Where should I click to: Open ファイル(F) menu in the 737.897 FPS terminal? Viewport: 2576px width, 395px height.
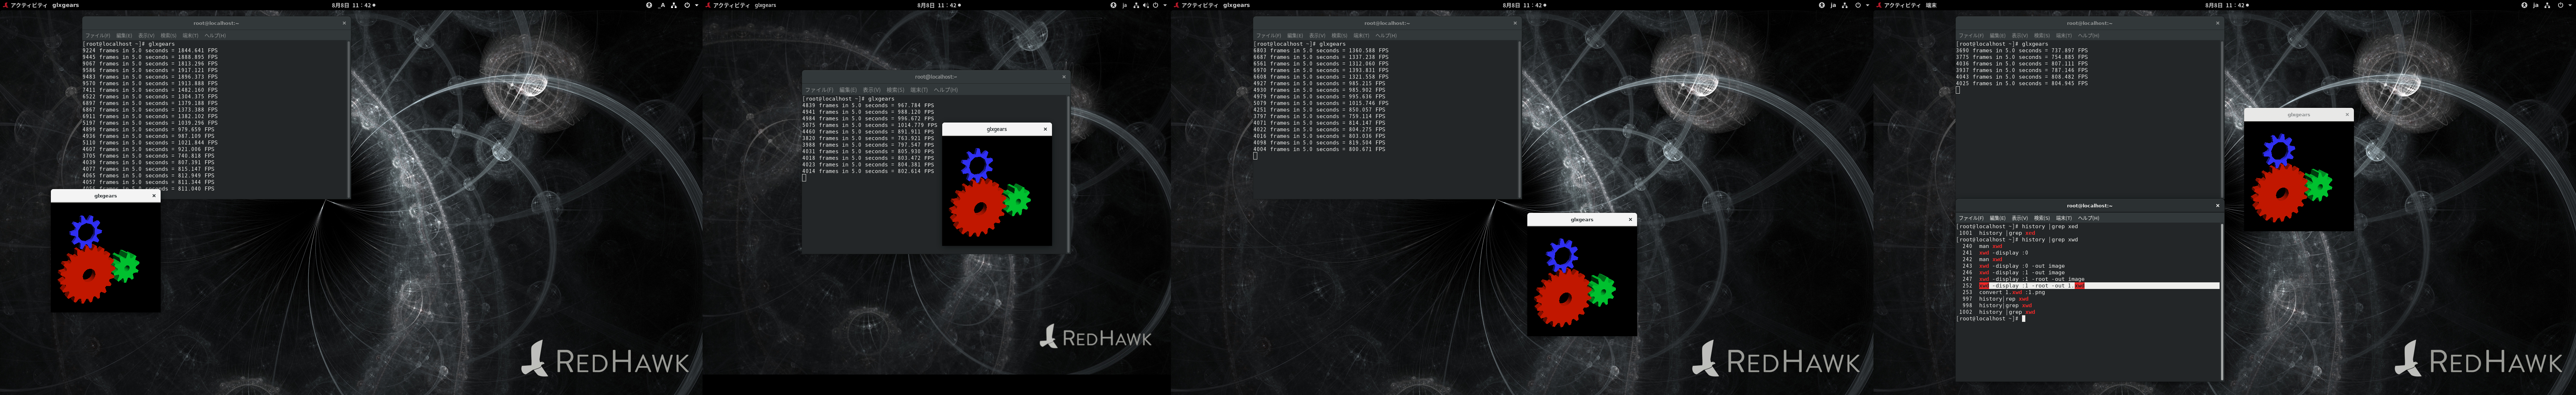1971,35
